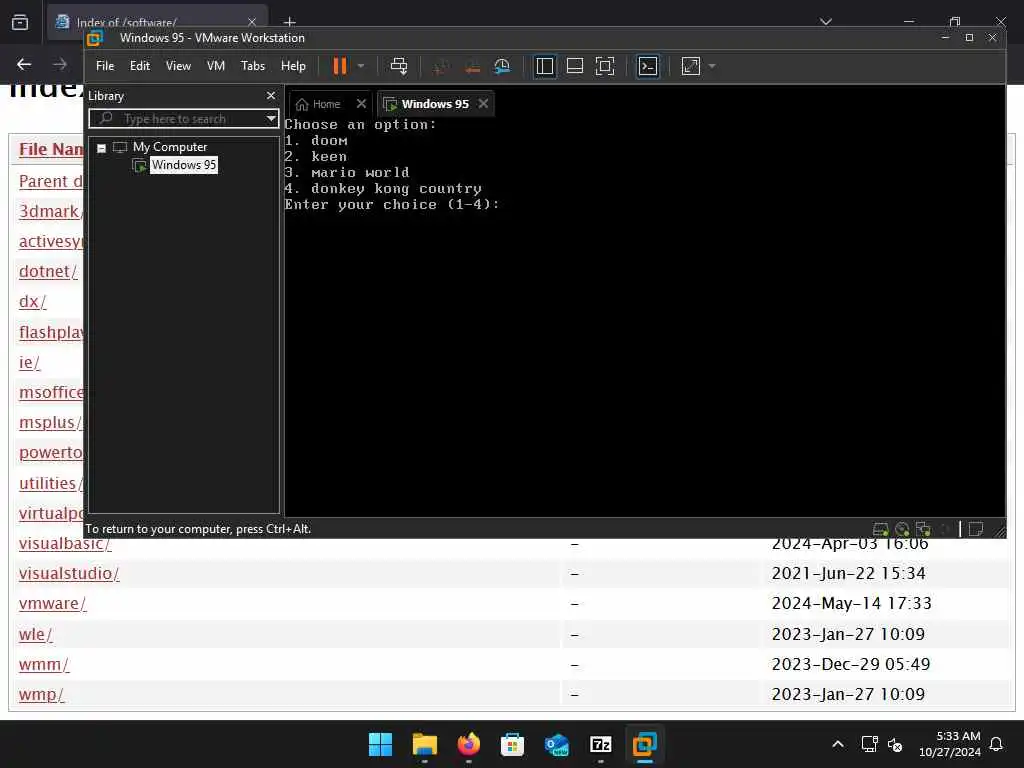Click the message log status bar icon
Image resolution: width=1024 pixels, height=768 pixels.
976,529
